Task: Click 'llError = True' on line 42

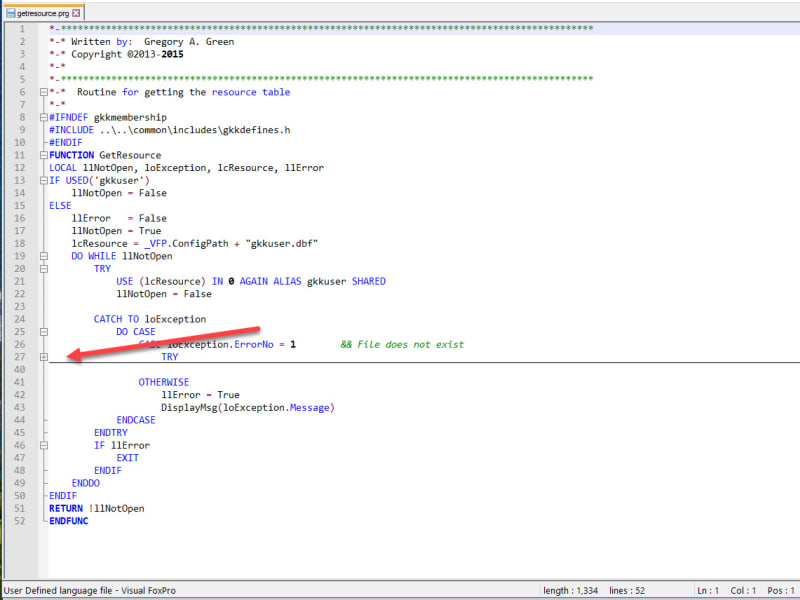Action: pos(201,395)
